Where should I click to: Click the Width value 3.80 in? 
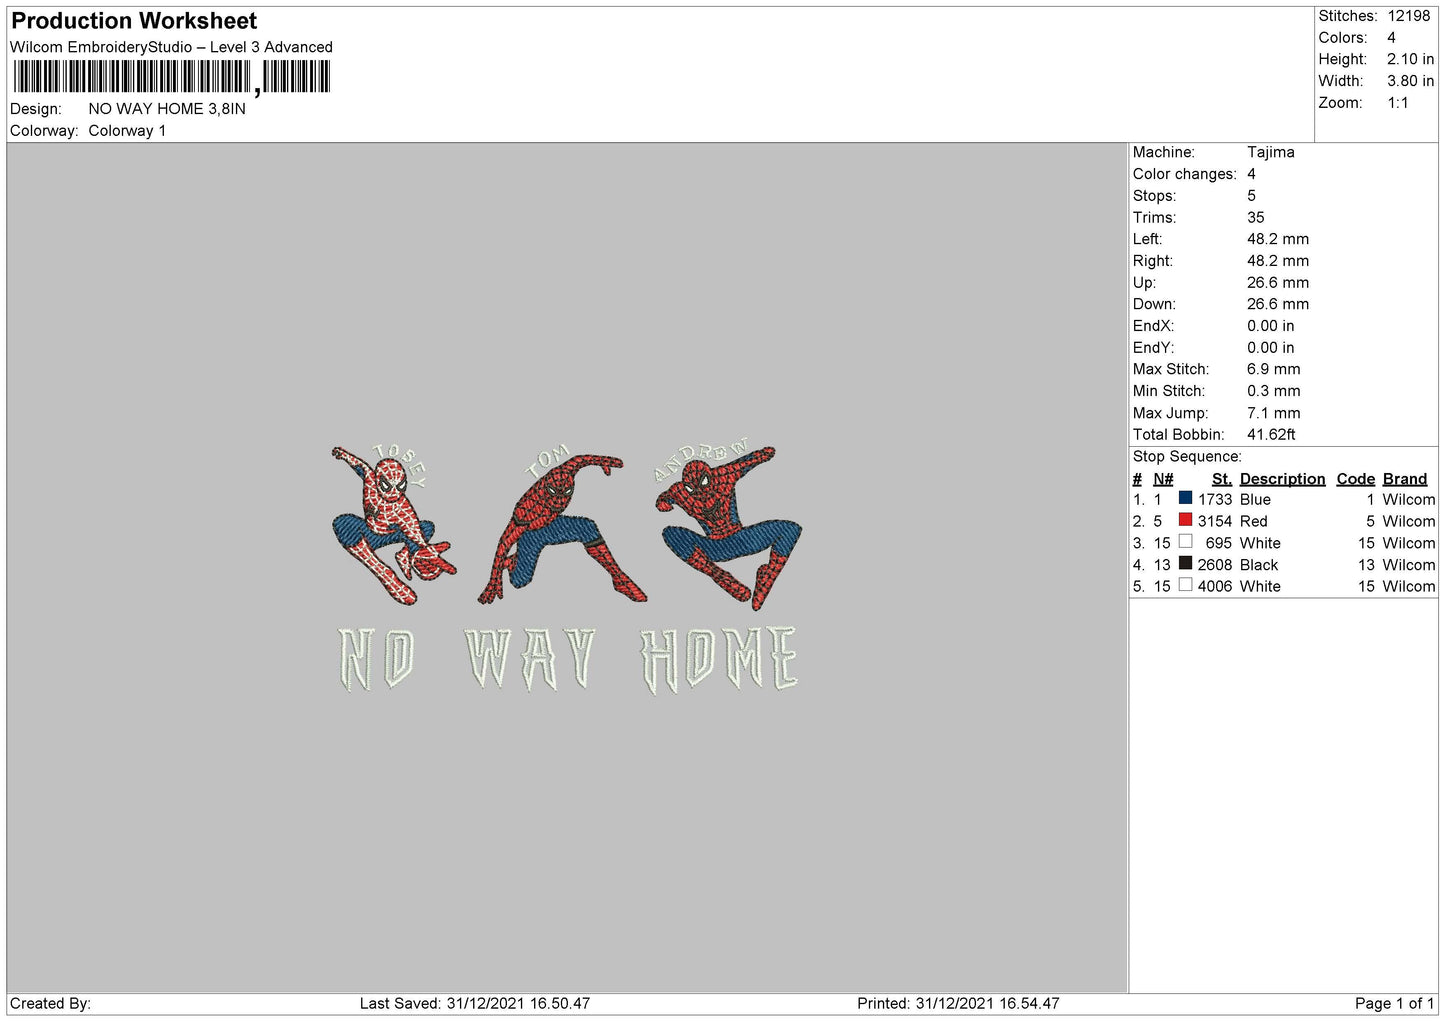[1410, 81]
